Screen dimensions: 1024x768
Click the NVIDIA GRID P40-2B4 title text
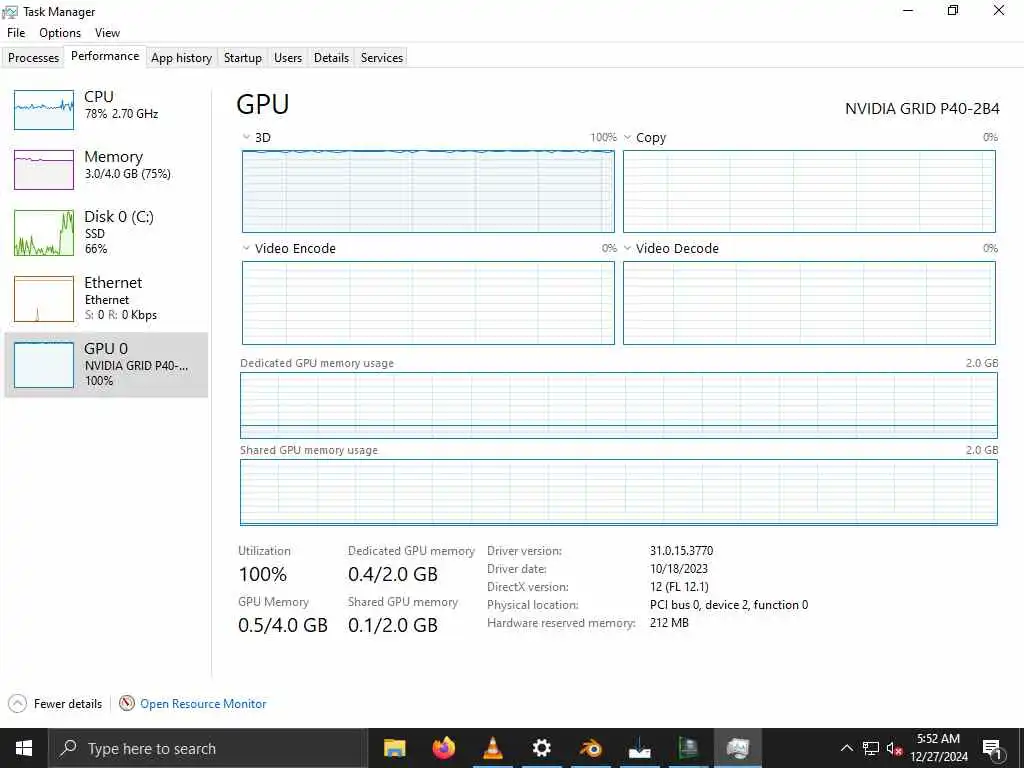point(922,108)
